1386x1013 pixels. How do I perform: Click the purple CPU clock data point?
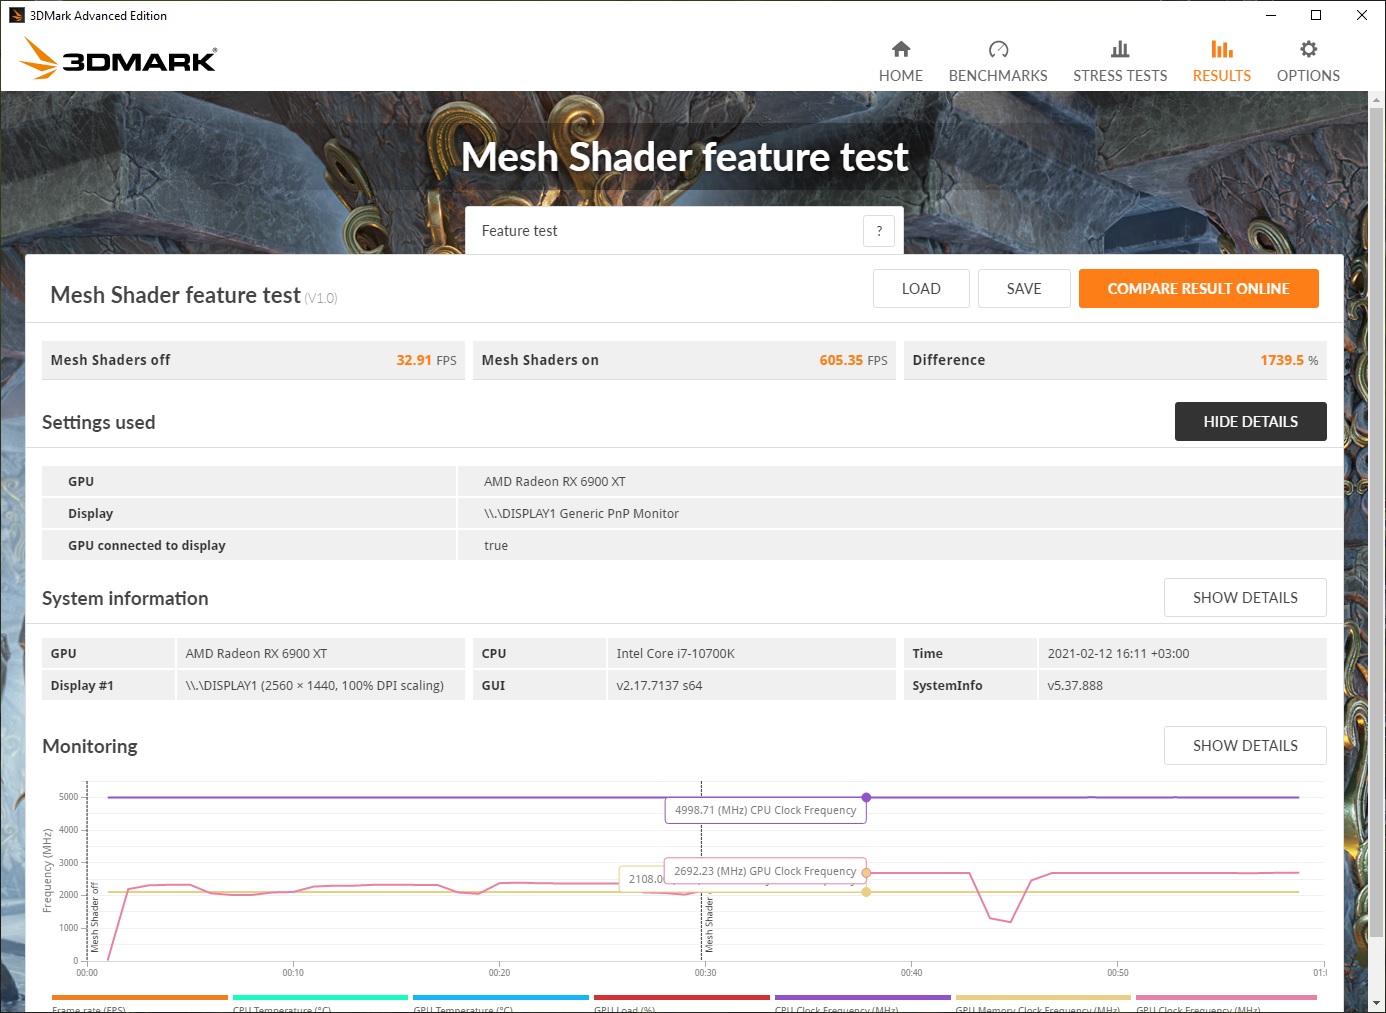pos(866,797)
